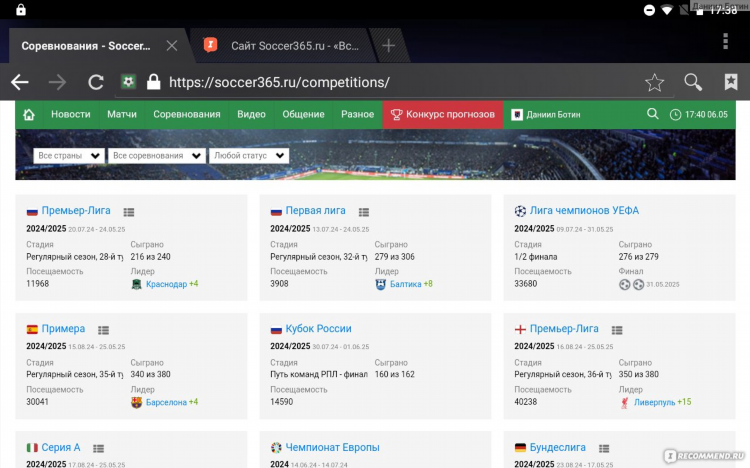Click '340 из 380' played value
Screen dimensions: 750x468
(150, 375)
